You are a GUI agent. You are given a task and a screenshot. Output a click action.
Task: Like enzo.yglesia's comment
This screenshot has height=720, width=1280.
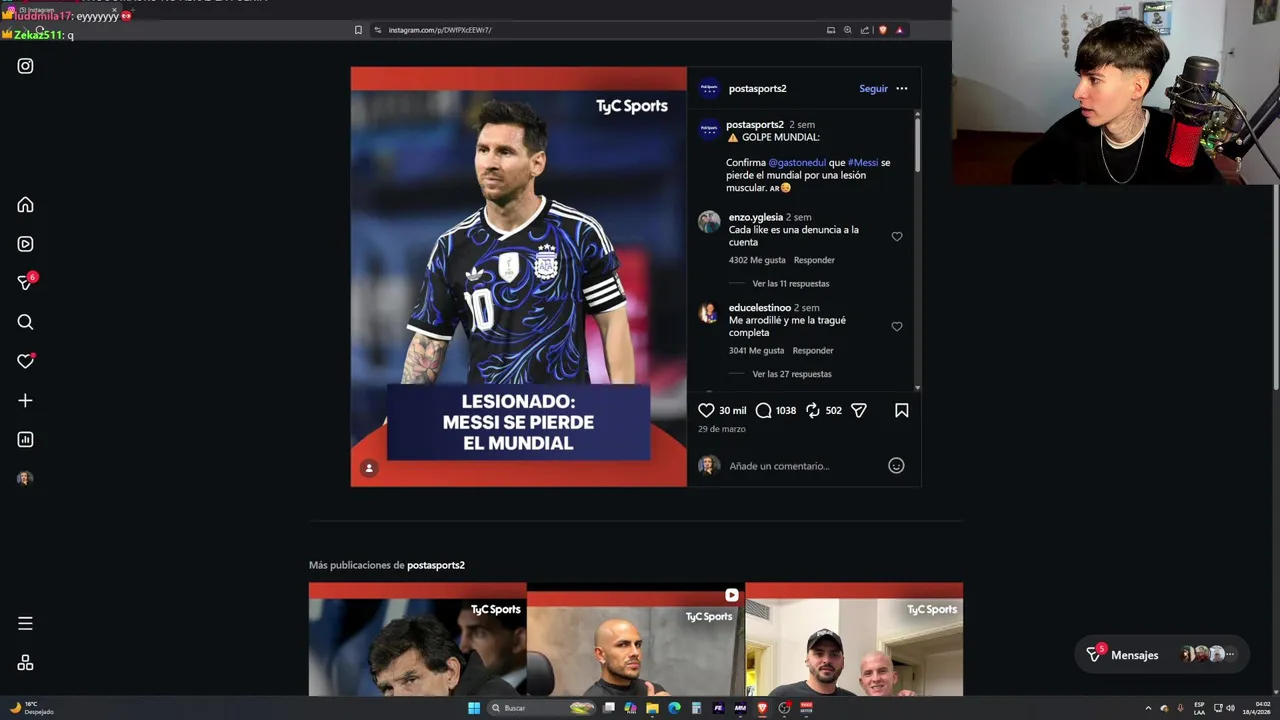tap(897, 237)
